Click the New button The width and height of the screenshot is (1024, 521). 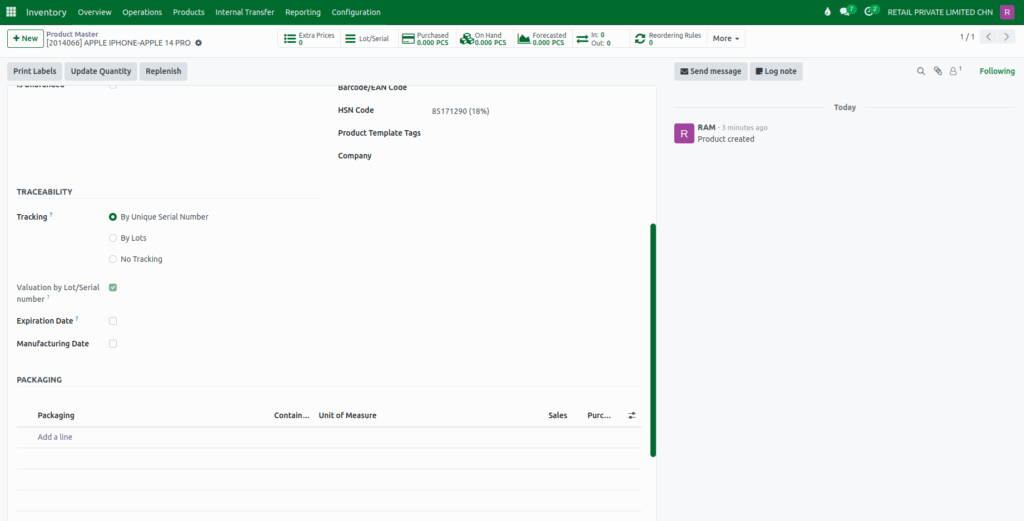(25, 39)
